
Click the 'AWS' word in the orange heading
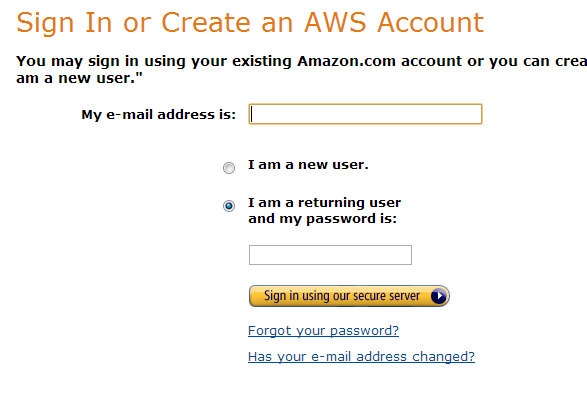click(x=335, y=22)
